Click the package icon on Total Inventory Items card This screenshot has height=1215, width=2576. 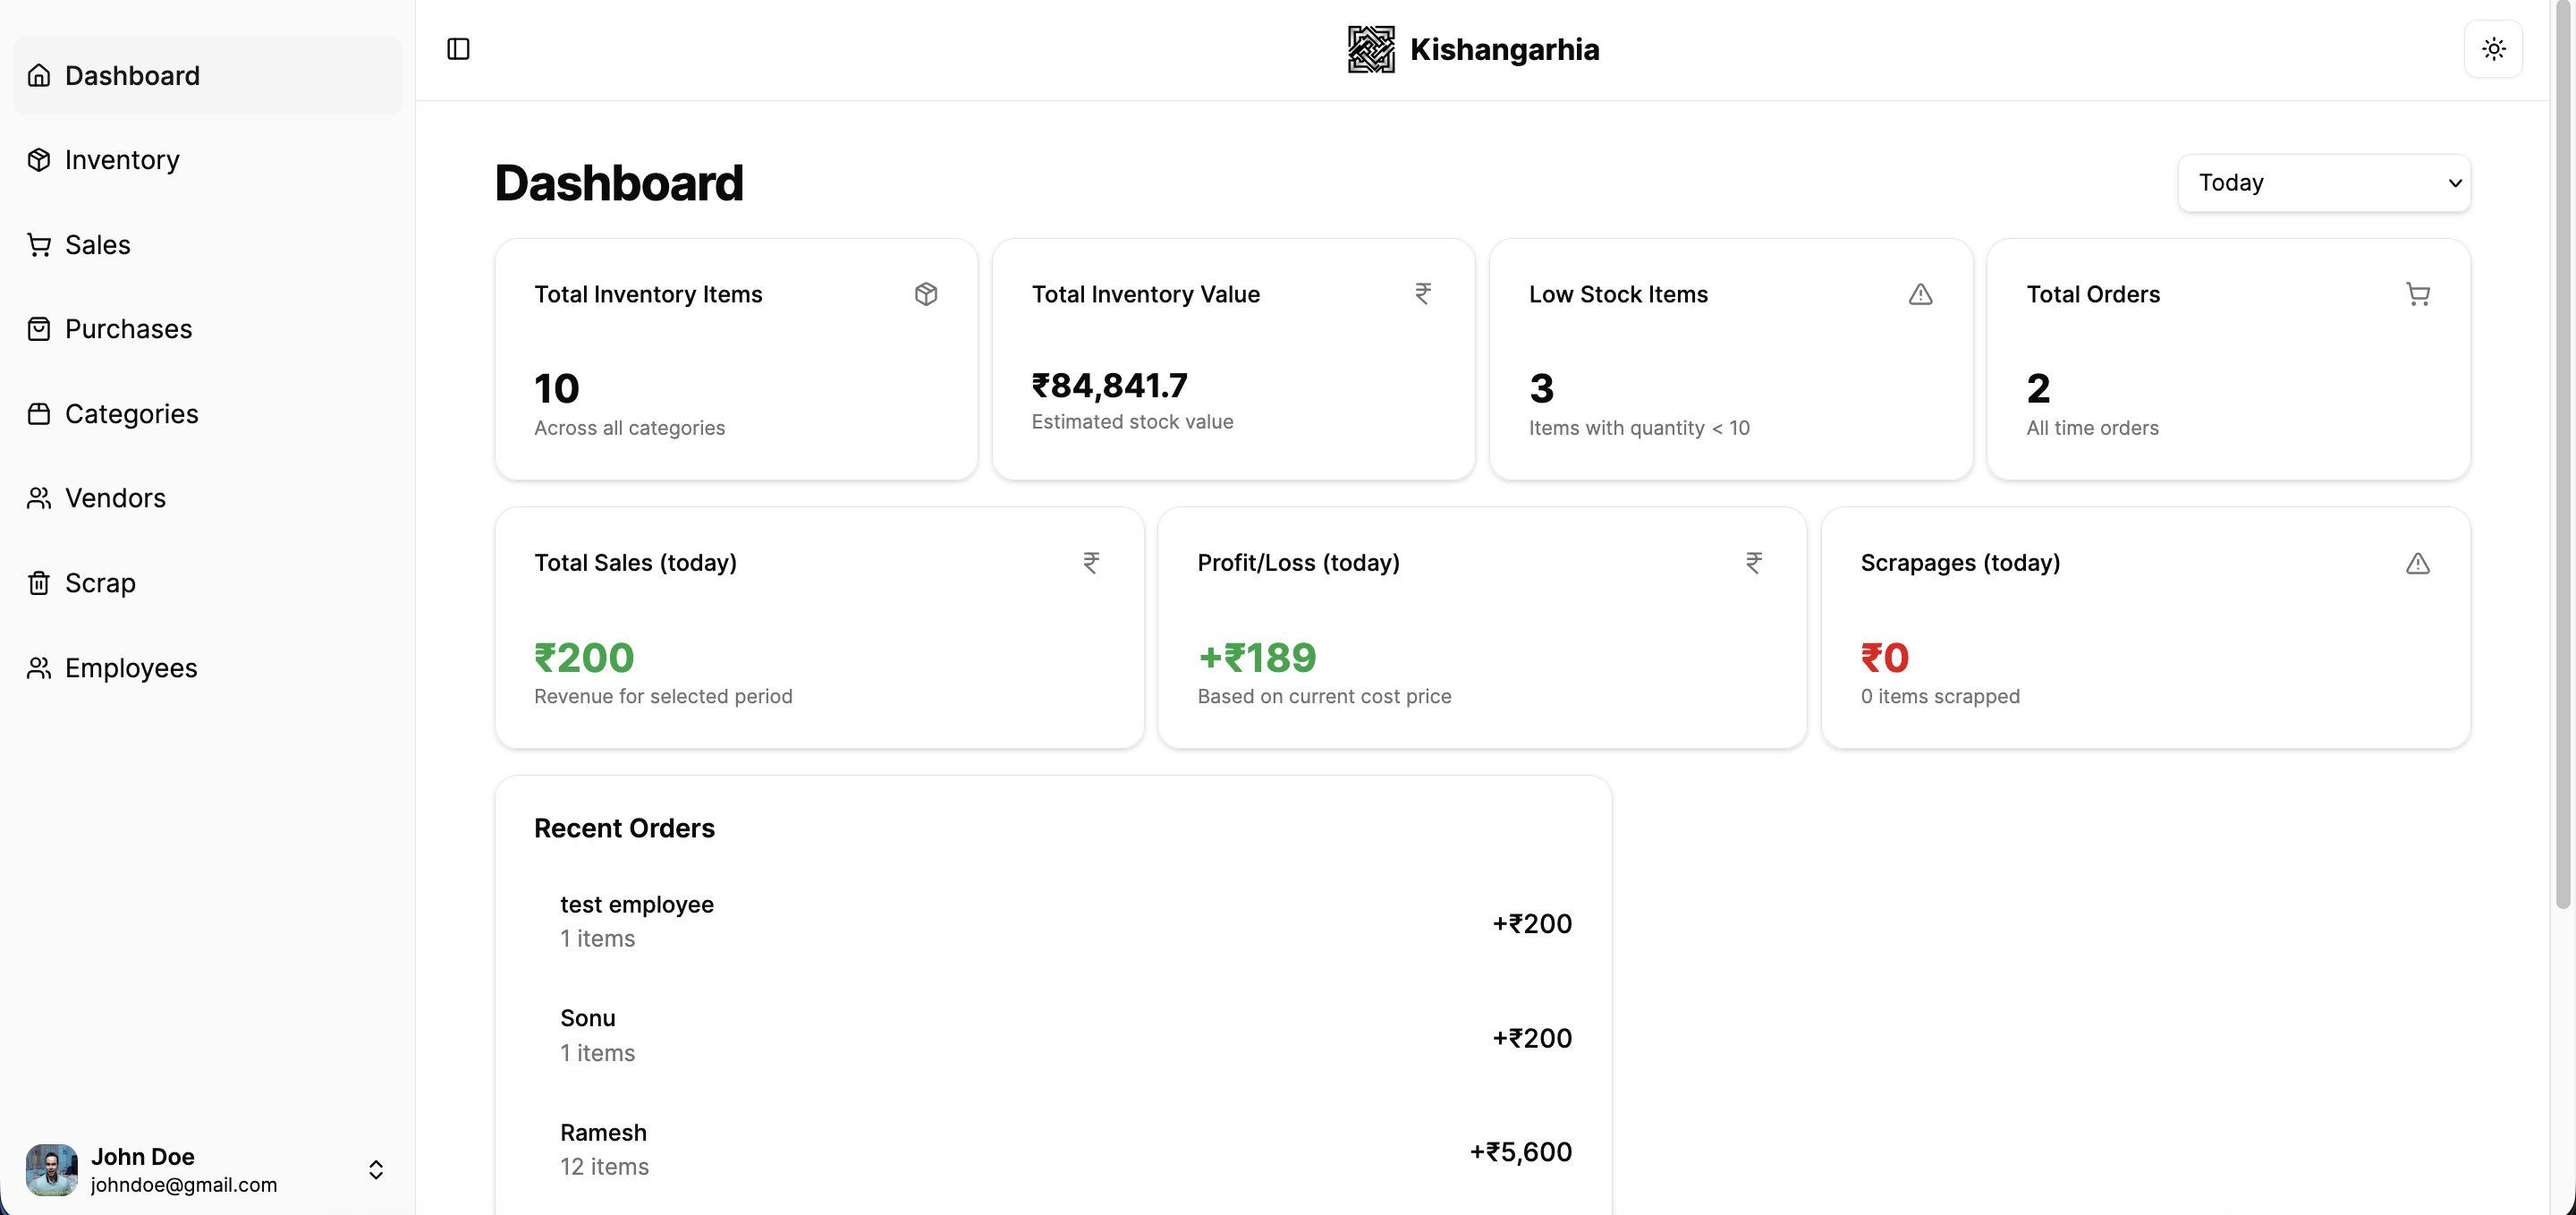coord(926,293)
